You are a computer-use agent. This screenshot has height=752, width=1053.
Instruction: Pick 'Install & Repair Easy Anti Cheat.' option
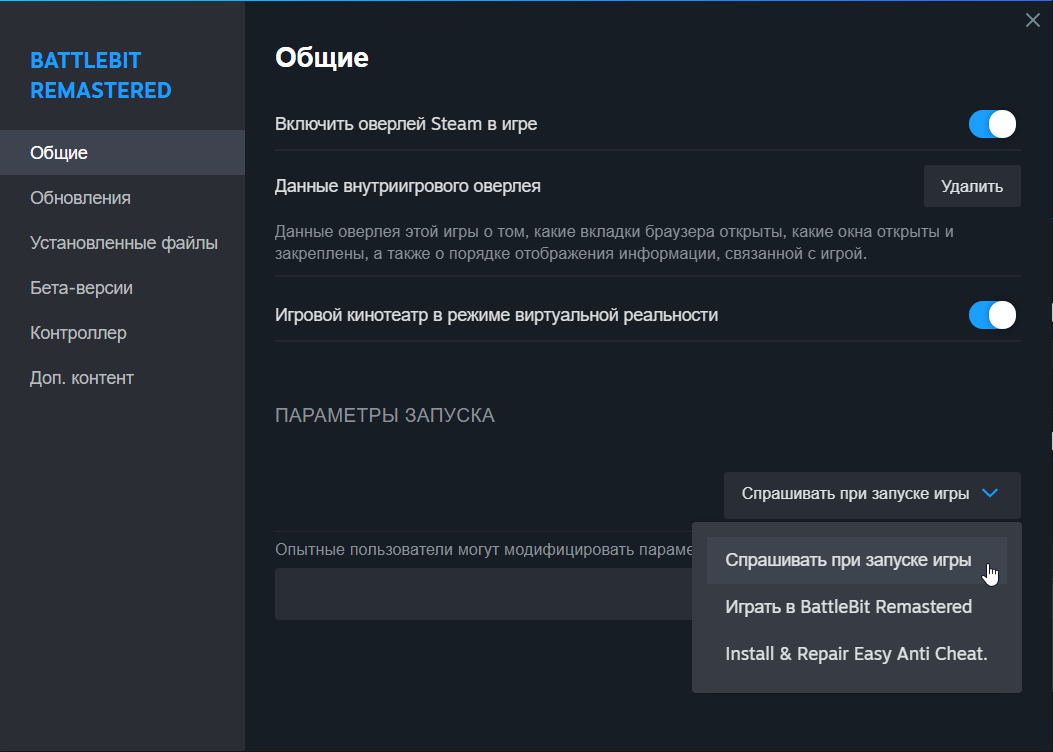[x=856, y=654]
